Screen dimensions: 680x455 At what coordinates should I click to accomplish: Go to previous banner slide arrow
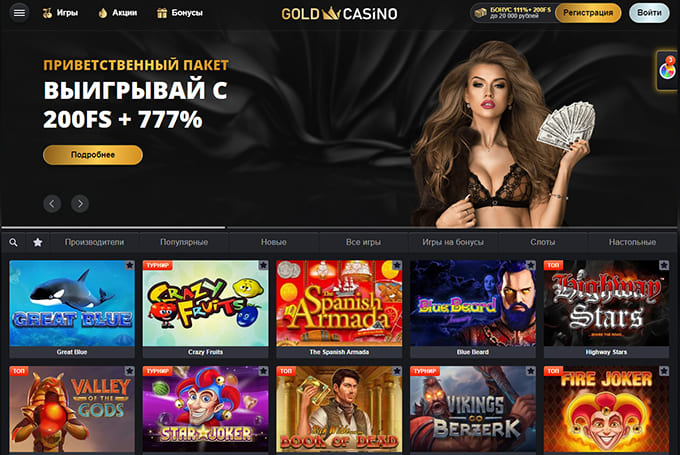click(x=52, y=204)
